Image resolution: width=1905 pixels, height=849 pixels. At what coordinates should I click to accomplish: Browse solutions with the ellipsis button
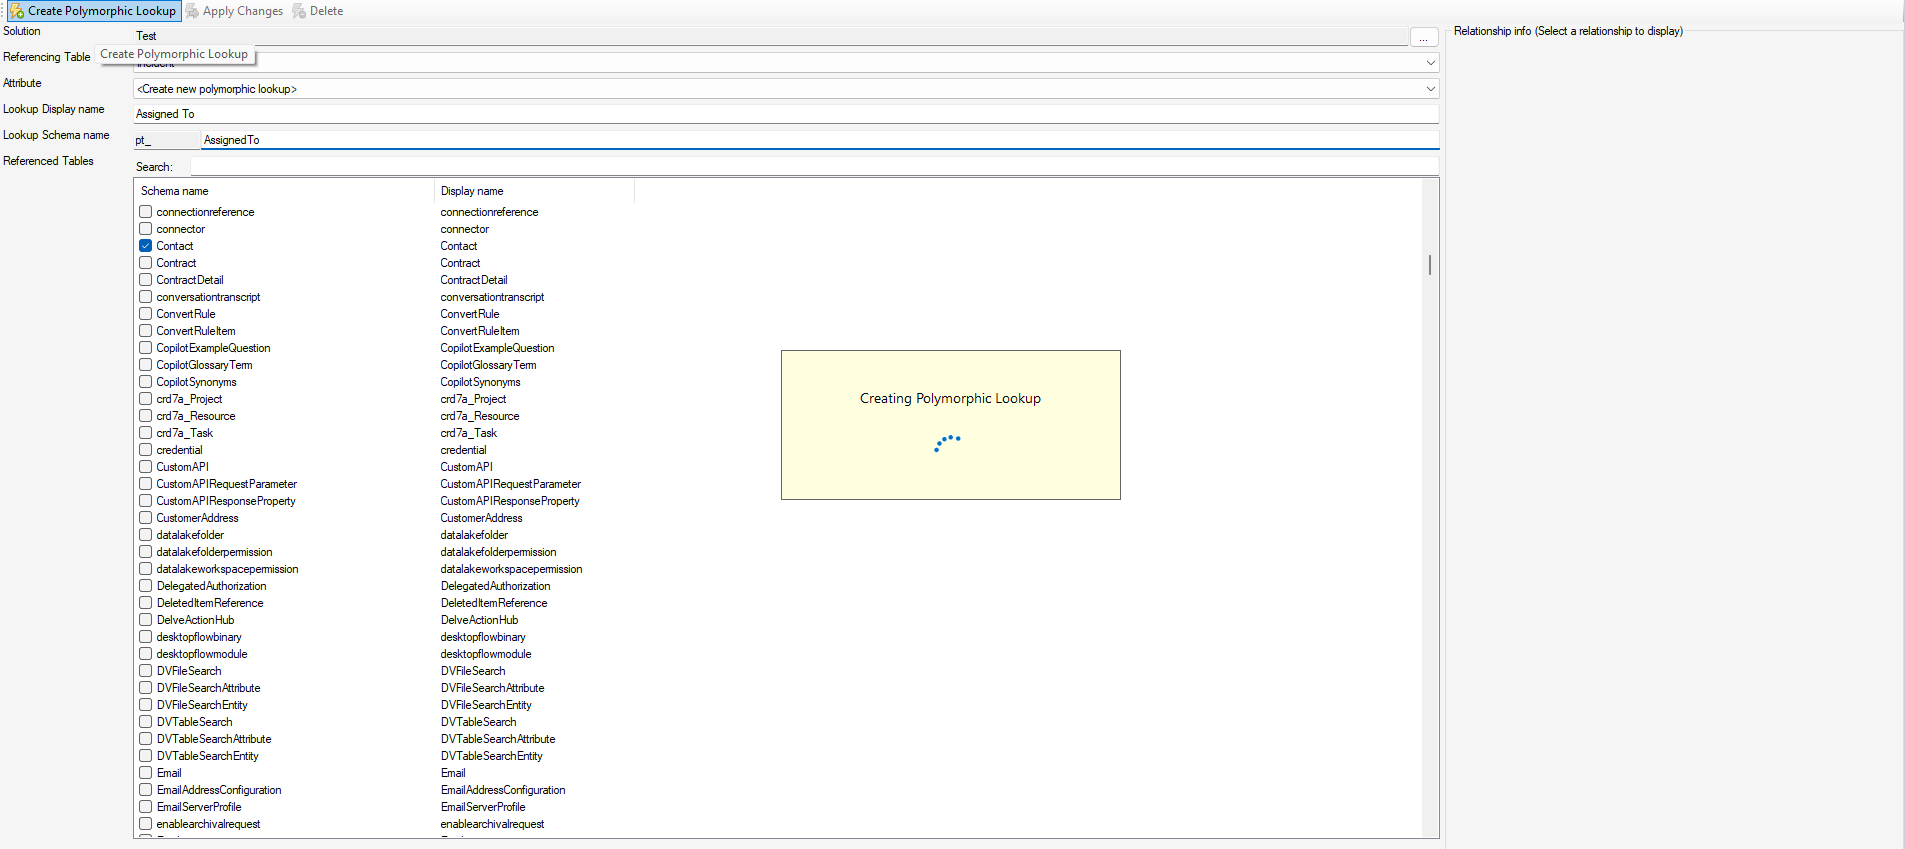[1423, 38]
